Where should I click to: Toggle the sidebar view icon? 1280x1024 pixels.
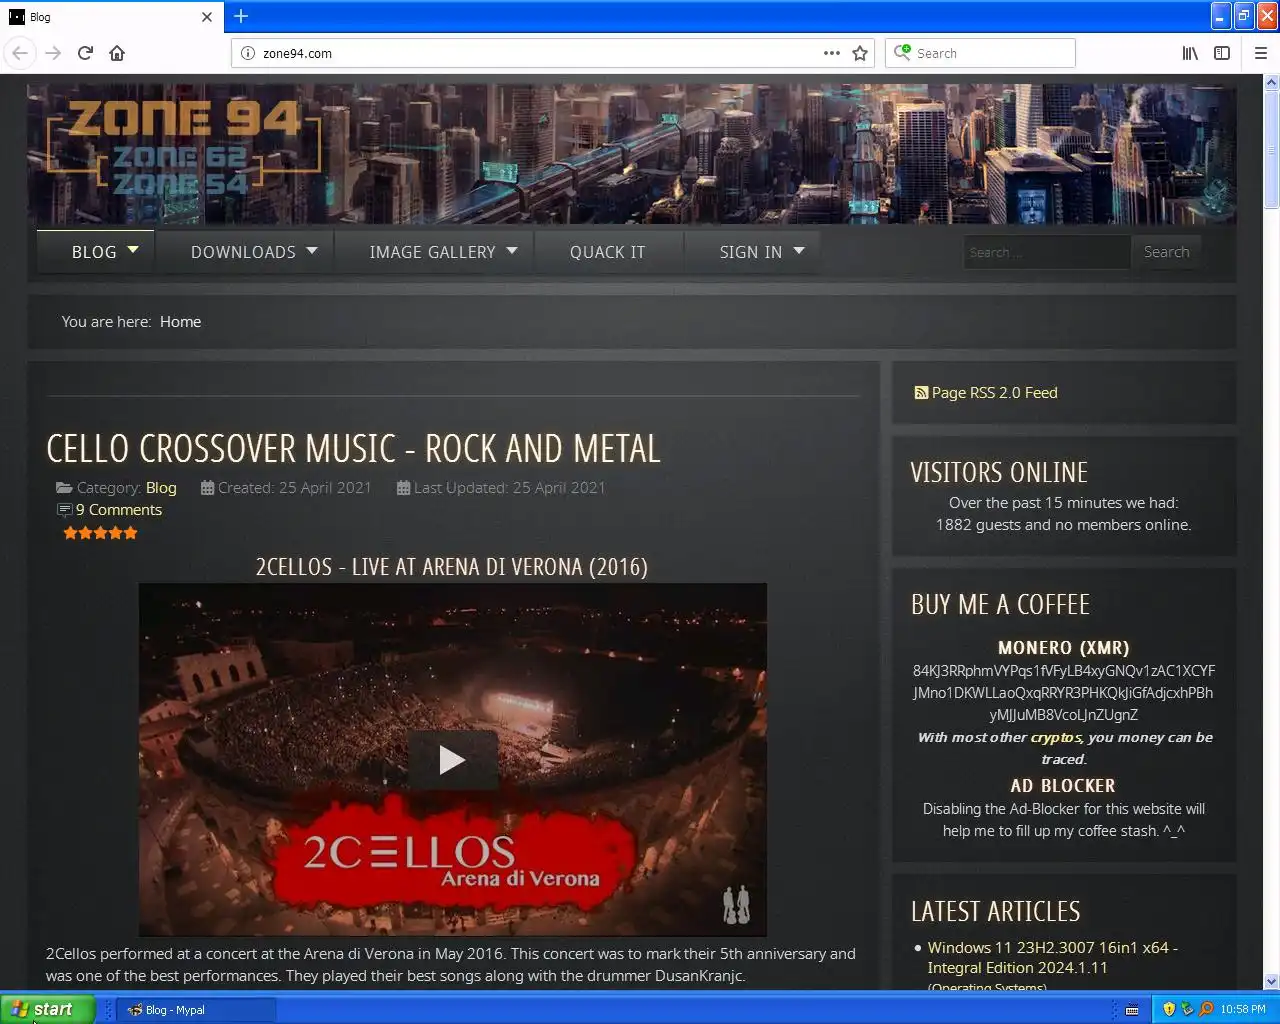point(1222,53)
